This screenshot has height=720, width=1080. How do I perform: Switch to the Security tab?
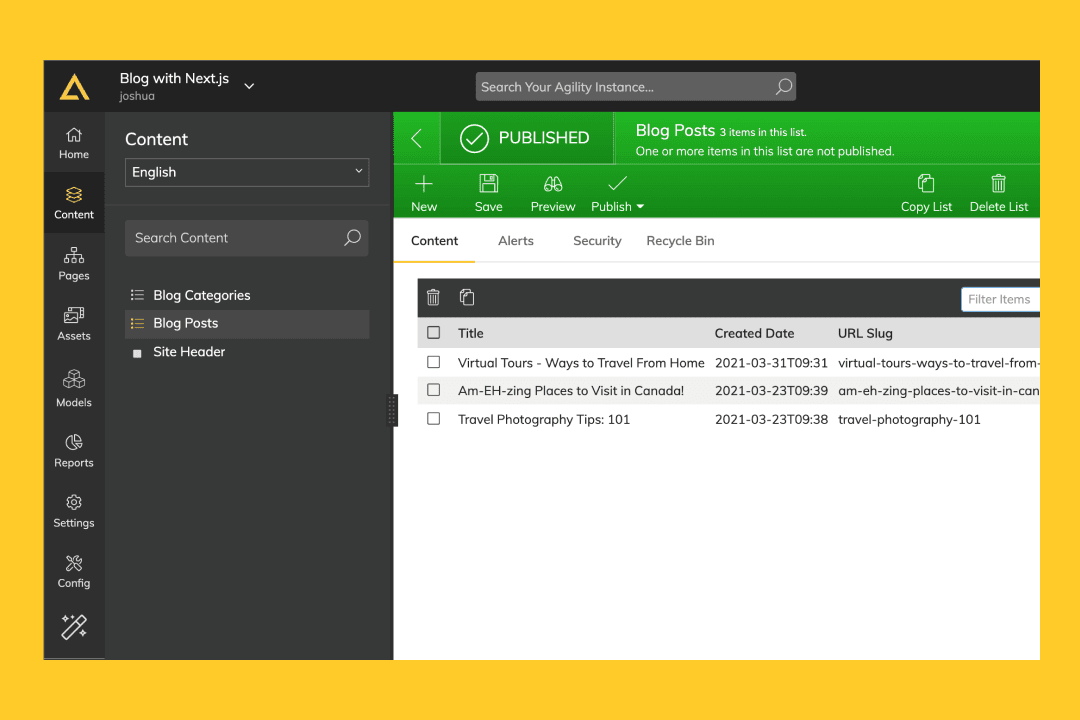(597, 241)
